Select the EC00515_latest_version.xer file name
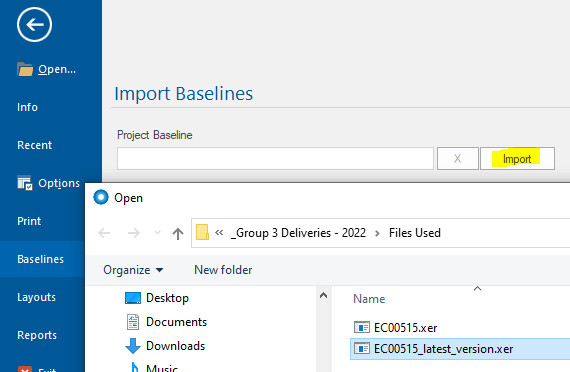This screenshot has height=372, width=570. pos(443,349)
